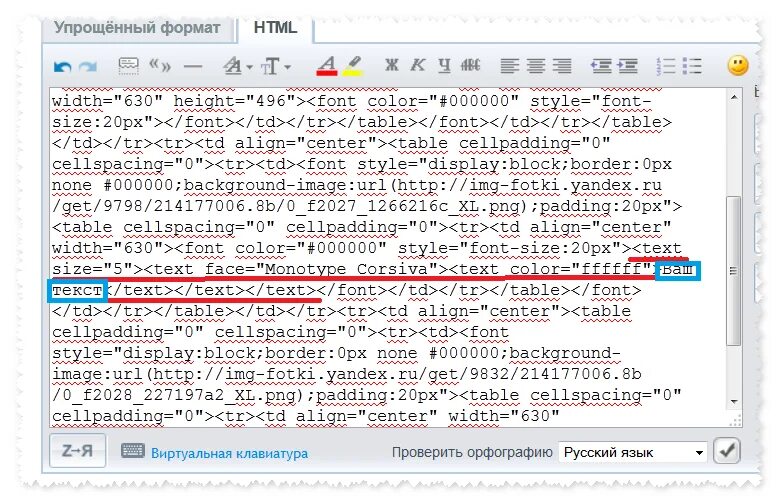
Task: Toggle strikethrough formatting
Action: coord(470,65)
